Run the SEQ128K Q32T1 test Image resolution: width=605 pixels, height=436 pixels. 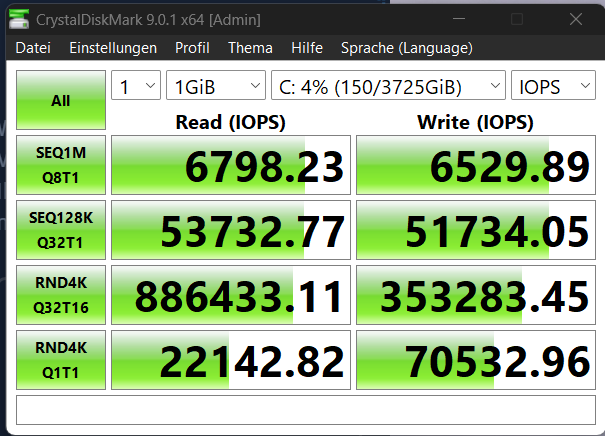pyautogui.click(x=61, y=230)
